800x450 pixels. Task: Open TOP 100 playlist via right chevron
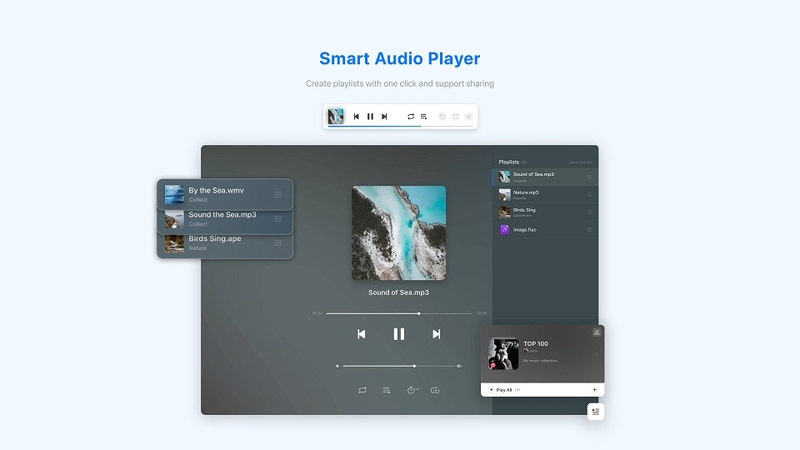point(596,354)
